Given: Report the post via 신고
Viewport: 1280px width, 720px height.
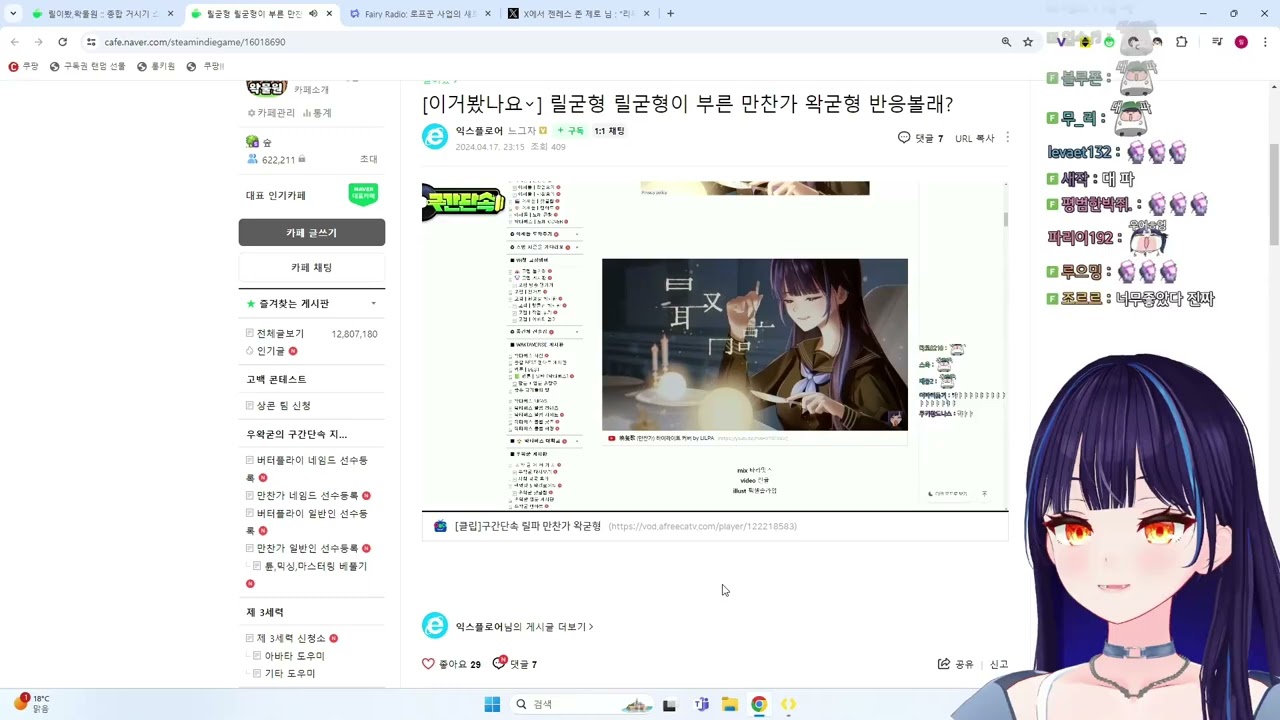Looking at the screenshot, I should [999, 665].
